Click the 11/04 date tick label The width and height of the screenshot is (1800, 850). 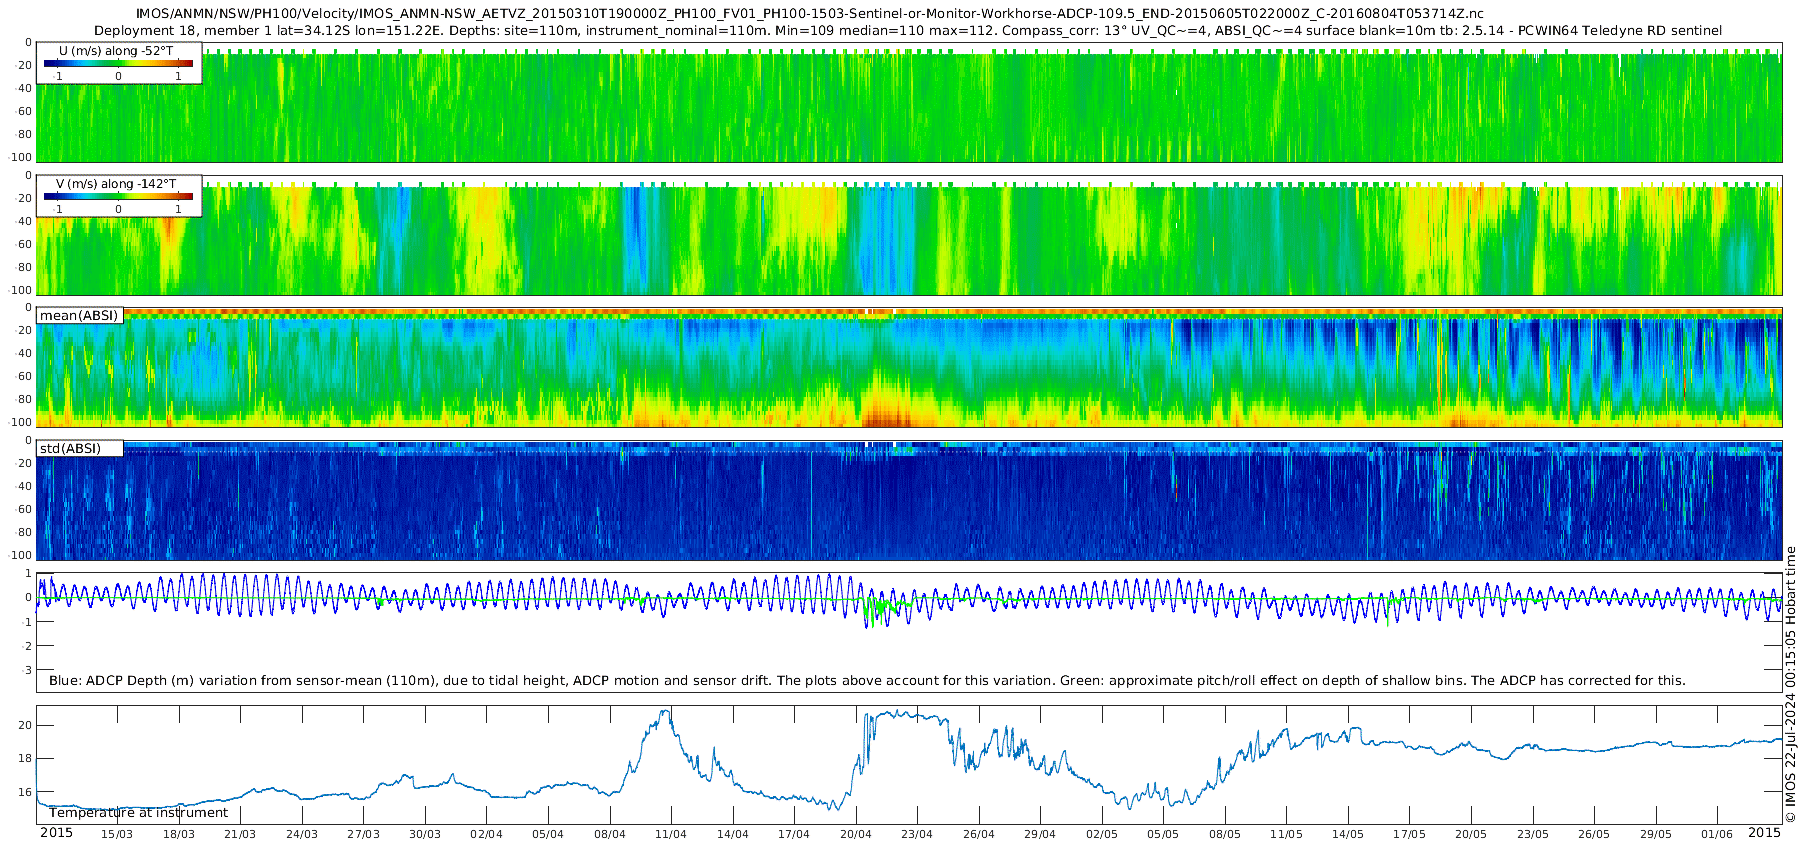pos(671,834)
